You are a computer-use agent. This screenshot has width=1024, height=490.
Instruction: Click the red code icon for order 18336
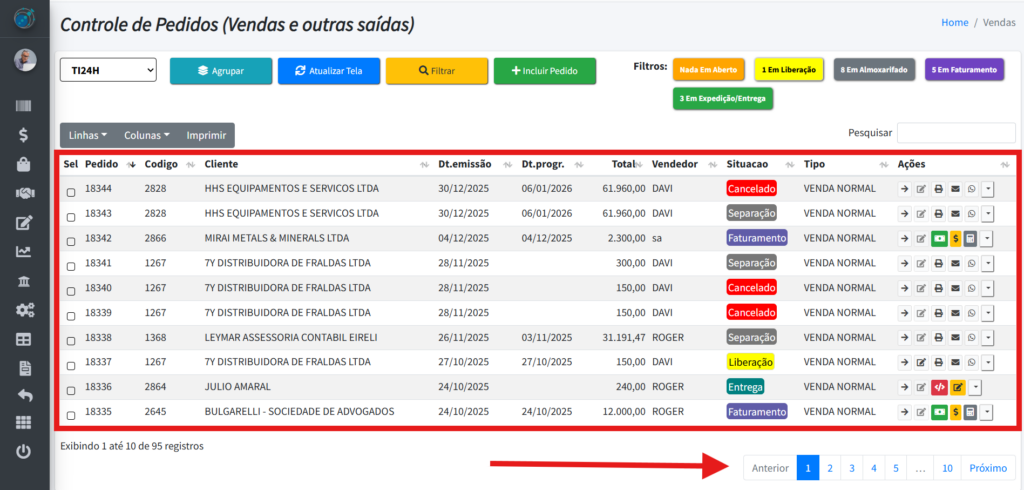[938, 387]
